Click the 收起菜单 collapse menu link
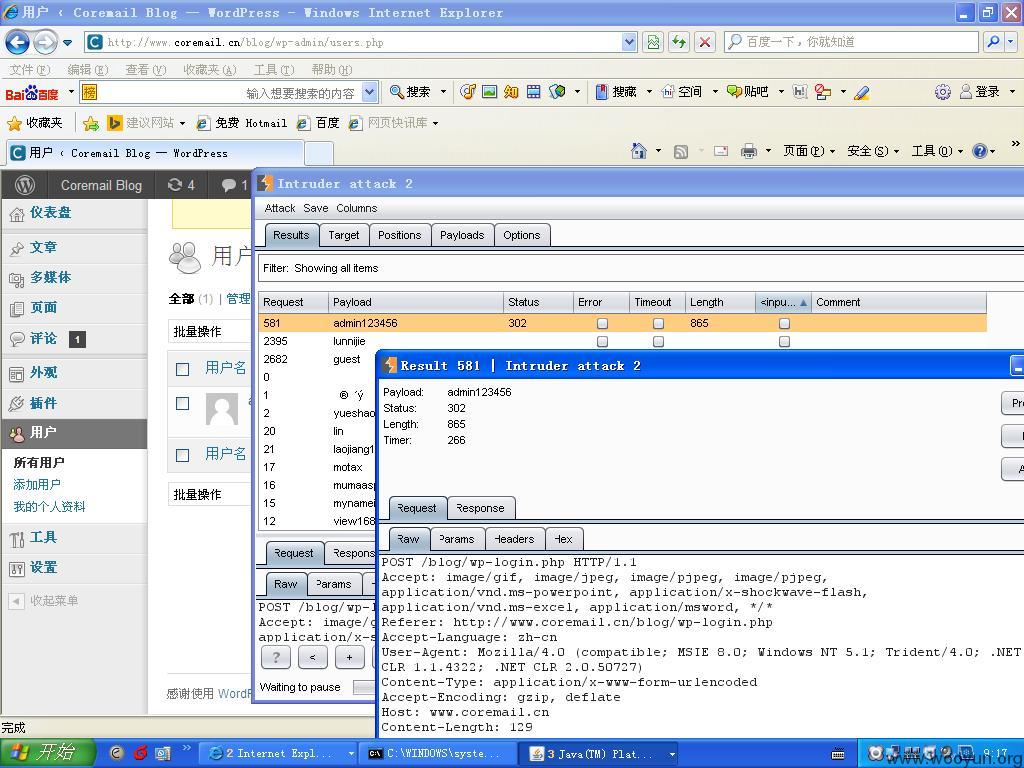 pyautogui.click(x=44, y=601)
